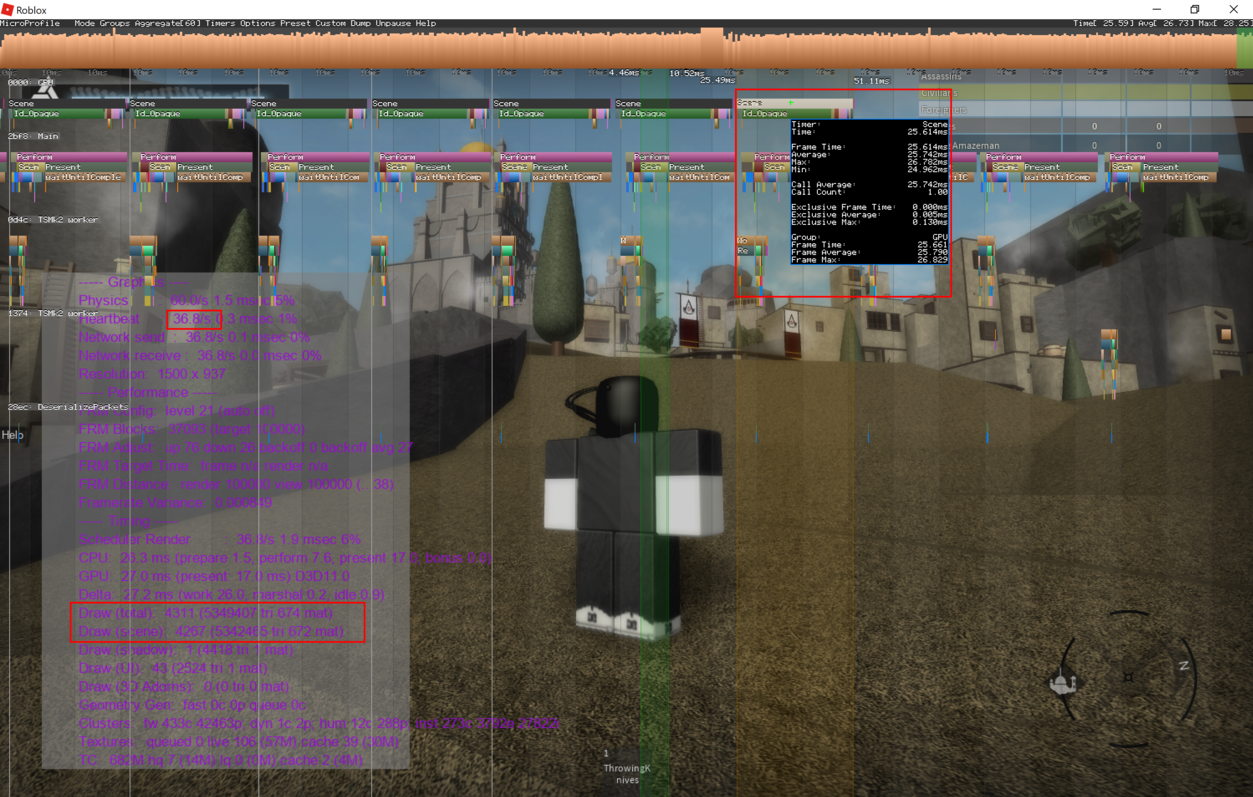Click the Exclusive Max row in the tooltip
Viewport: 1253px width, 797px height.
click(x=869, y=222)
